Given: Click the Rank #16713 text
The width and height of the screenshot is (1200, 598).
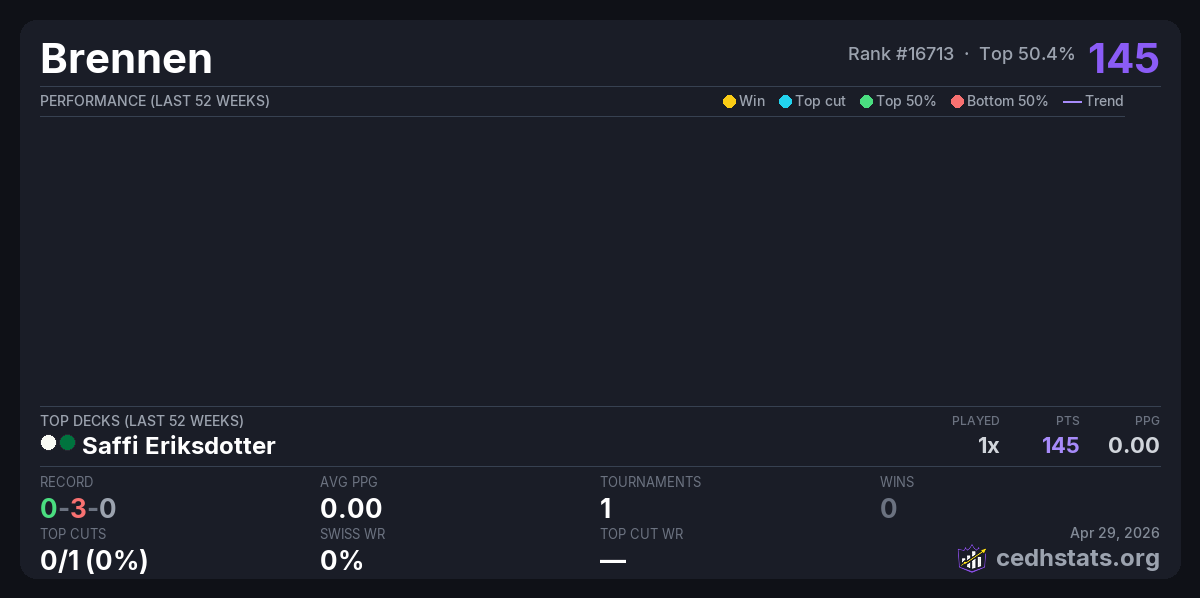Looking at the screenshot, I should pos(900,54).
